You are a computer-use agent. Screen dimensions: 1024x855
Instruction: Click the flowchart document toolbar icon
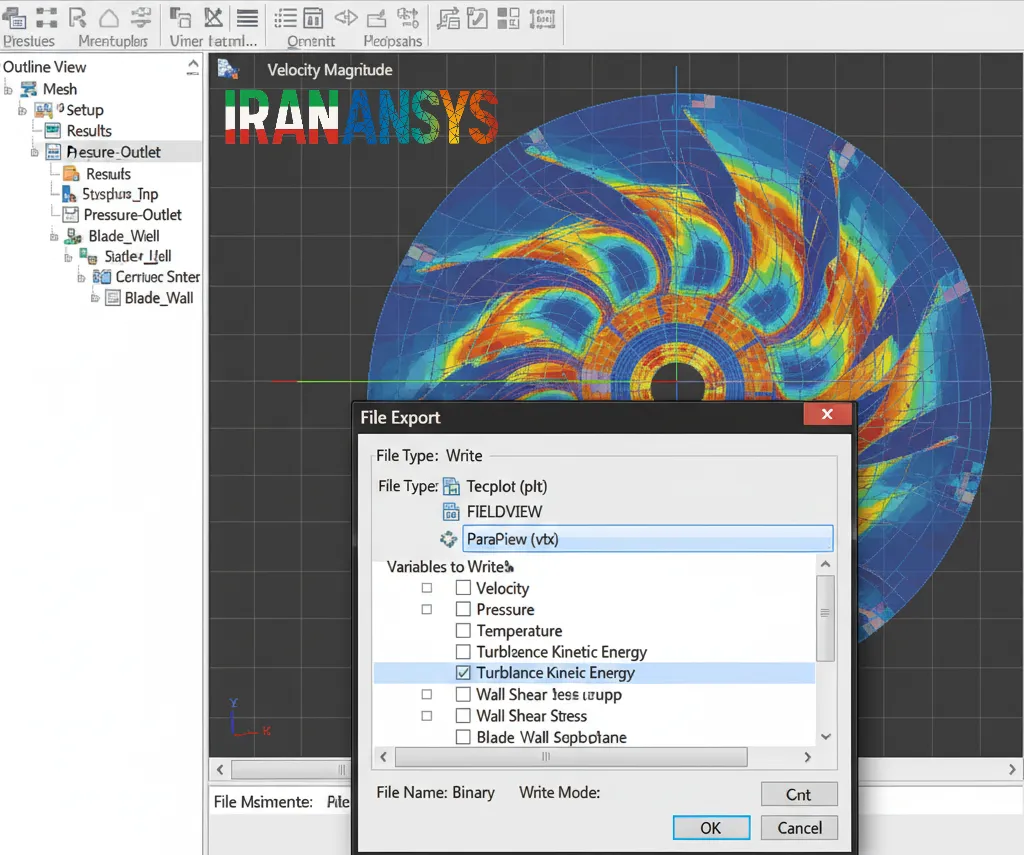click(x=448, y=18)
